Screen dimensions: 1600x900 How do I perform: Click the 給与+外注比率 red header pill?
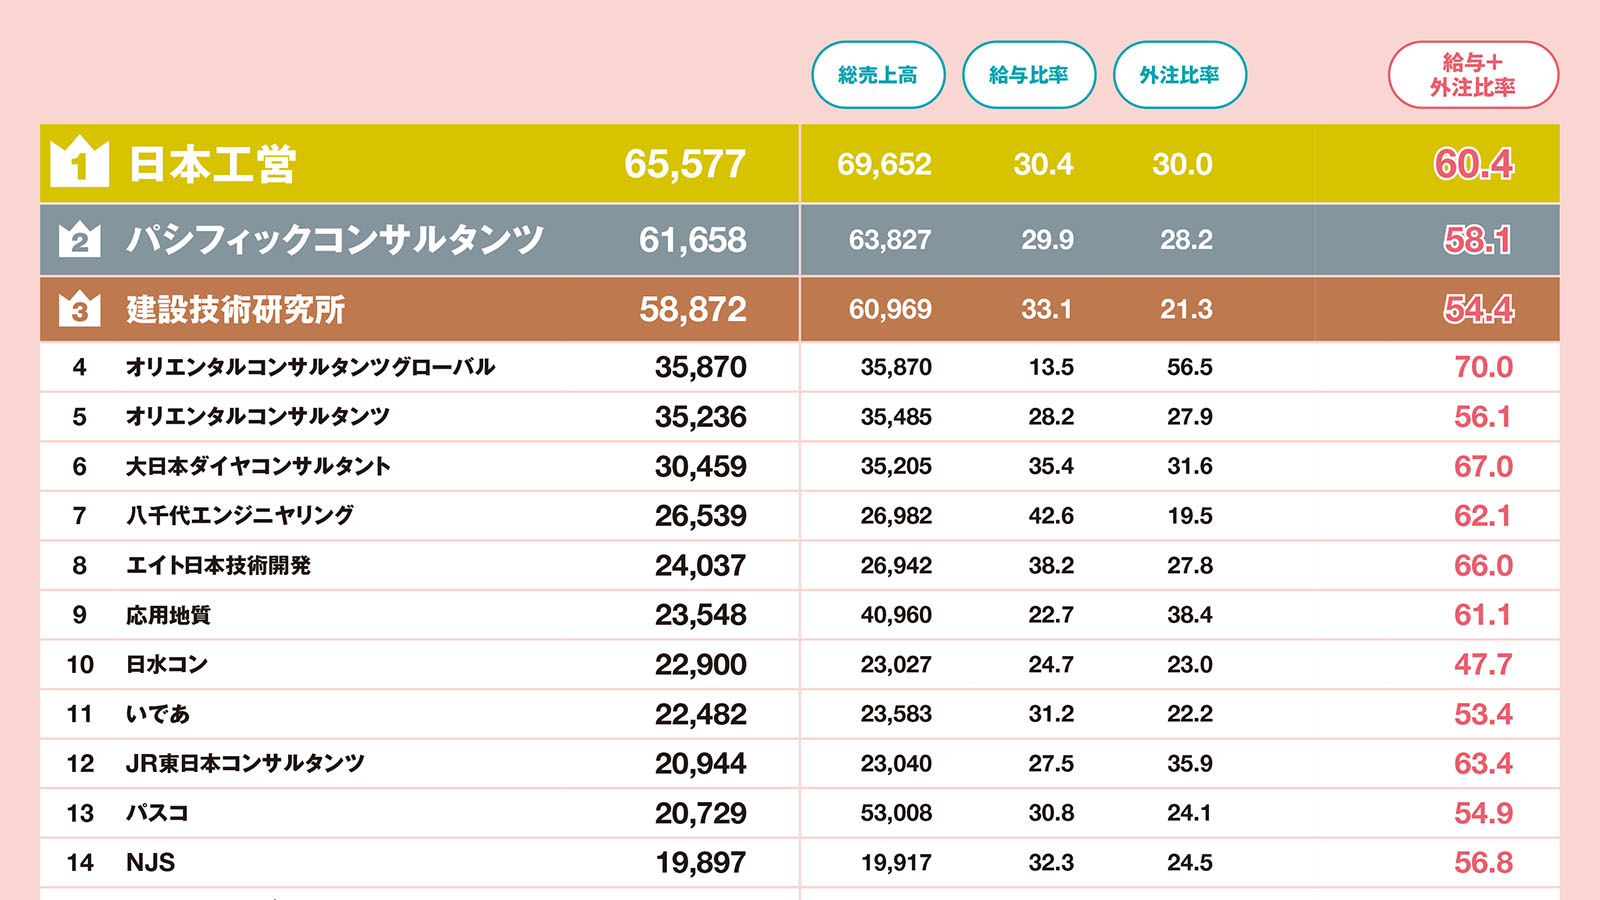[1473, 75]
